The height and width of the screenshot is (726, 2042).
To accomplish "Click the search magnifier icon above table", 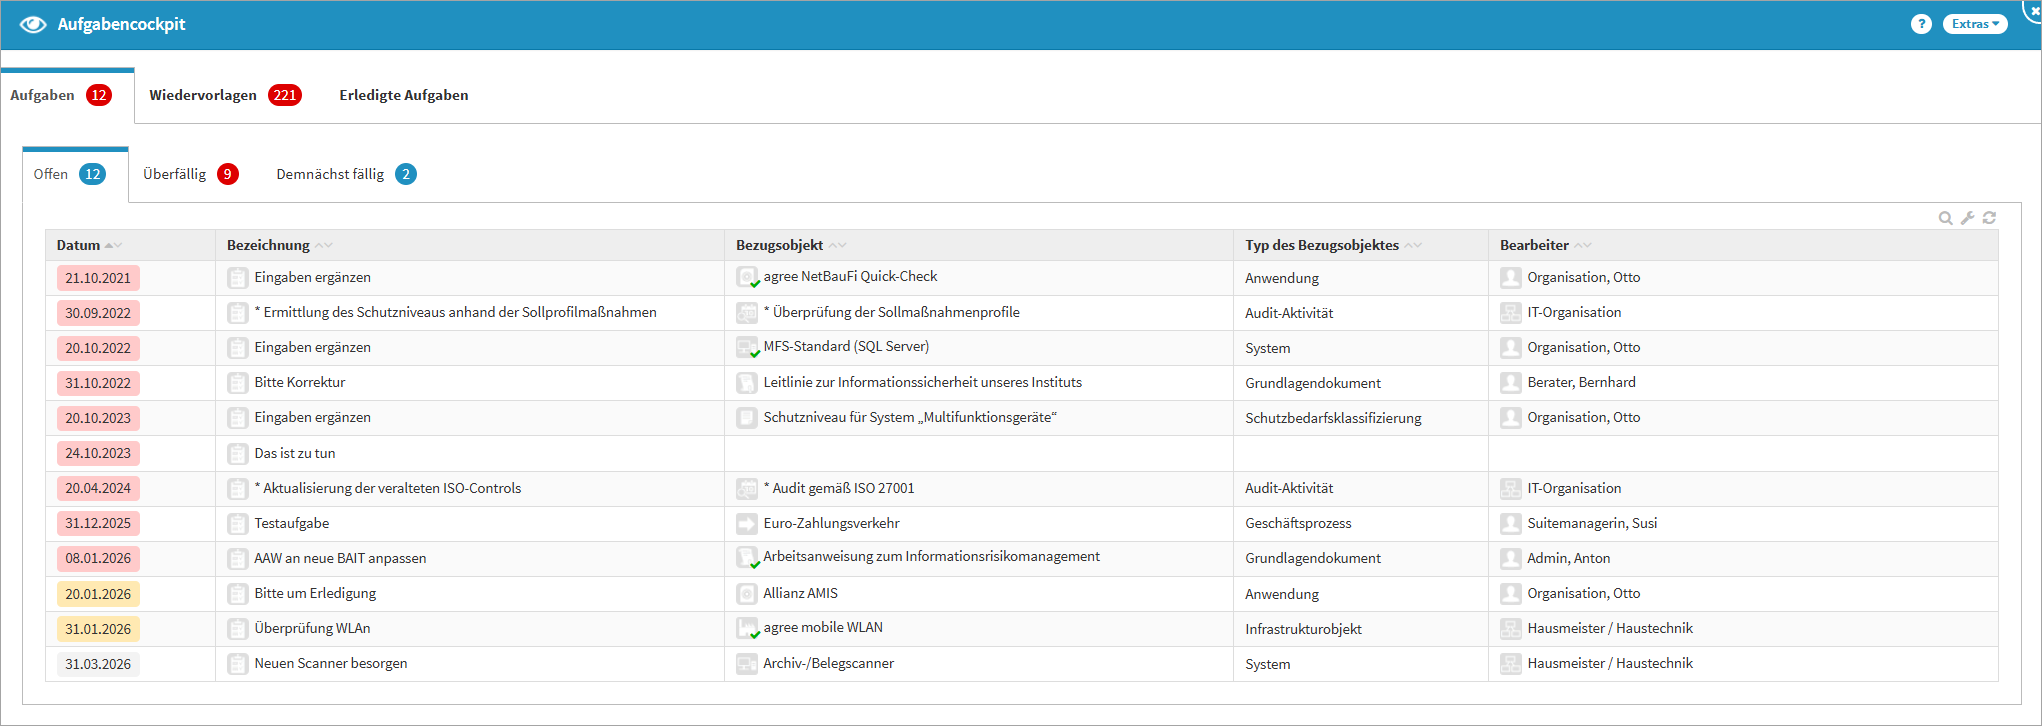I will 1945,218.
